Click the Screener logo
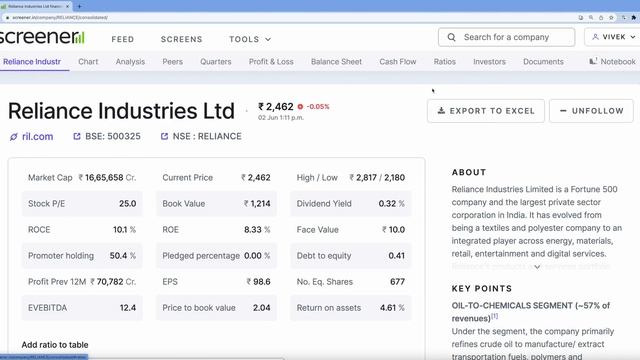640x360 pixels. (42, 37)
